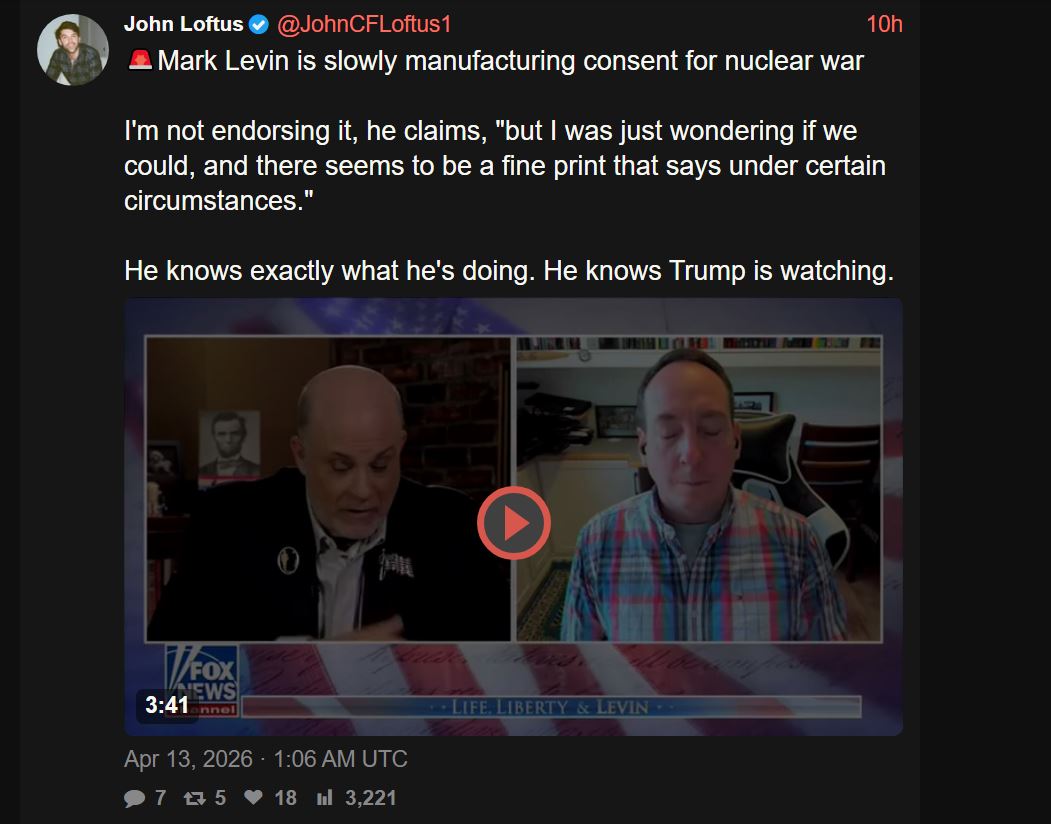Image resolution: width=1051 pixels, height=824 pixels.
Task: Click the comment bubble reply icon
Action: [x=135, y=798]
